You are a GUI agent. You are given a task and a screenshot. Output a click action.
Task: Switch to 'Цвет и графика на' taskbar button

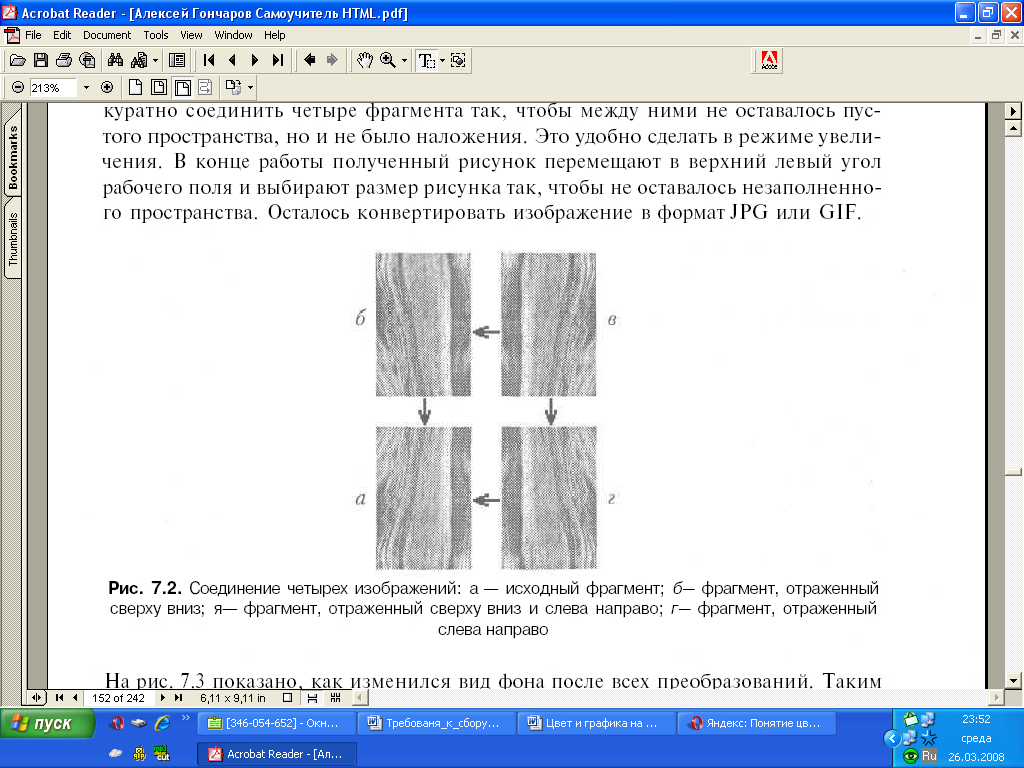(597, 724)
